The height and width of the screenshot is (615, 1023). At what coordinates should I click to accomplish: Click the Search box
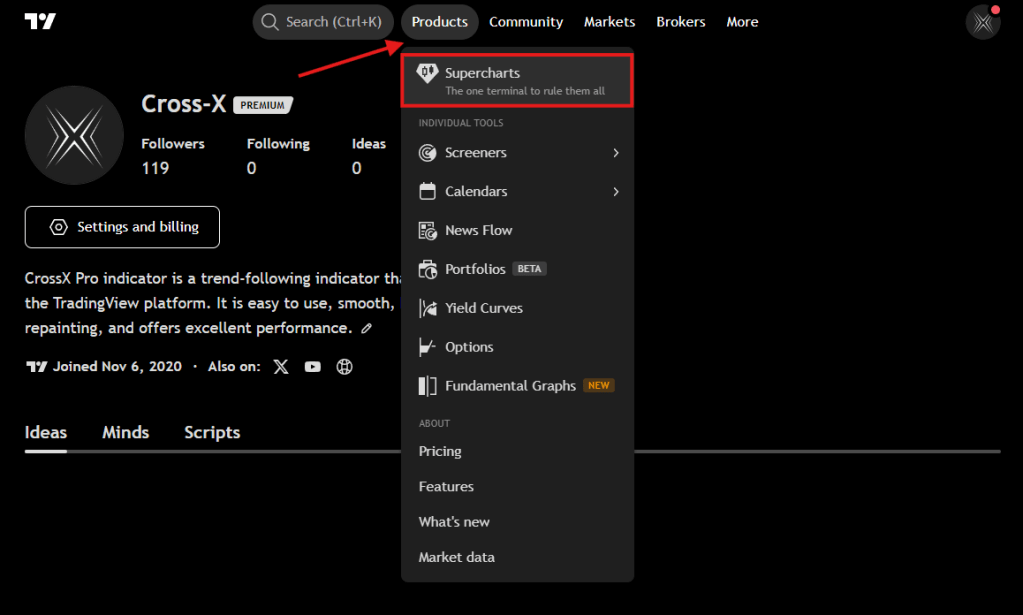[x=323, y=22]
